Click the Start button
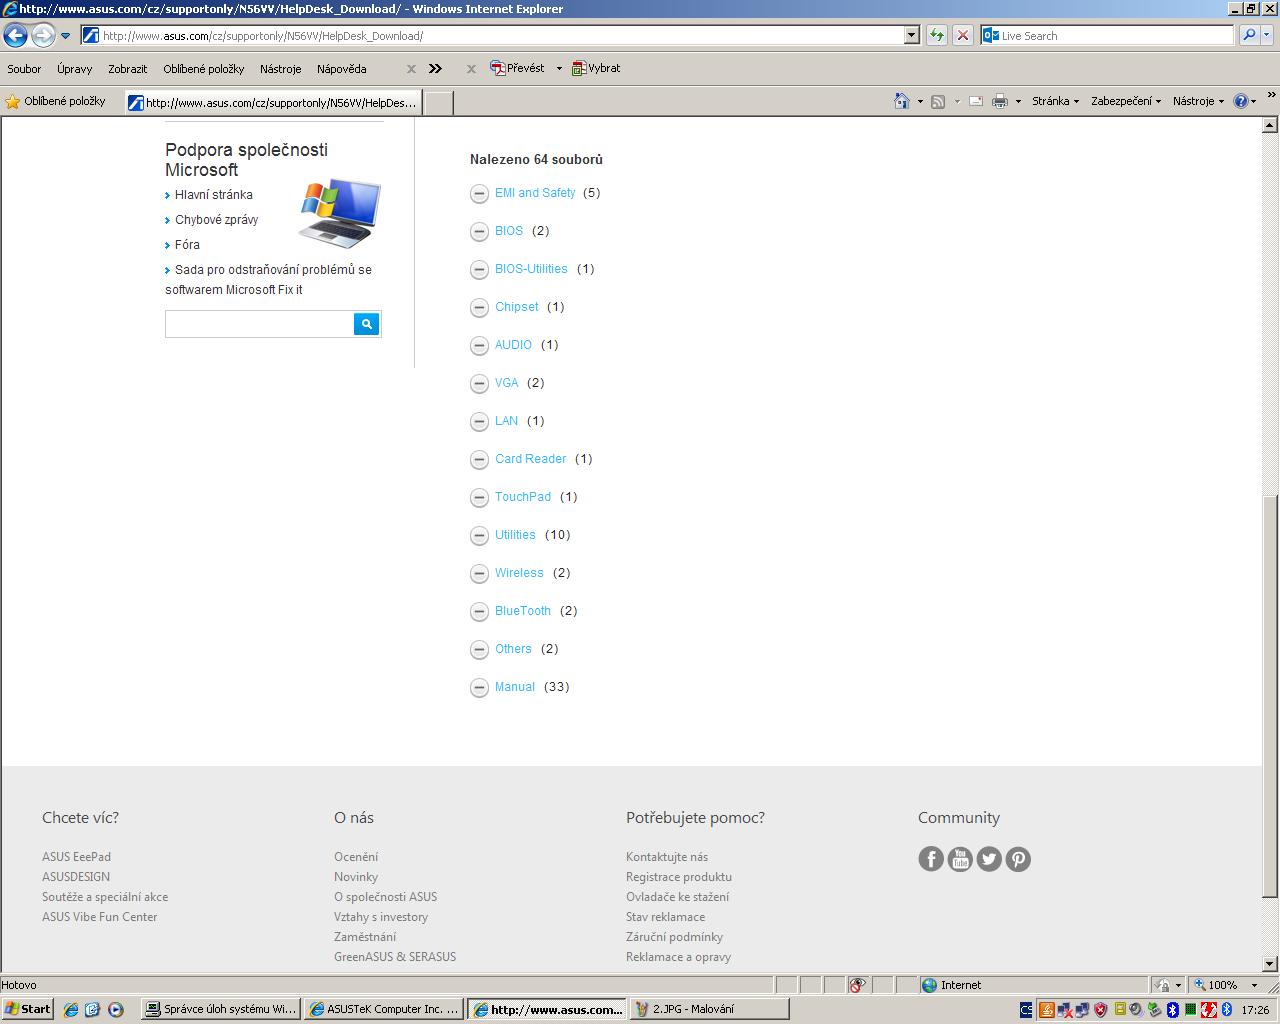Viewport: 1280px width, 1024px height. 27,1009
